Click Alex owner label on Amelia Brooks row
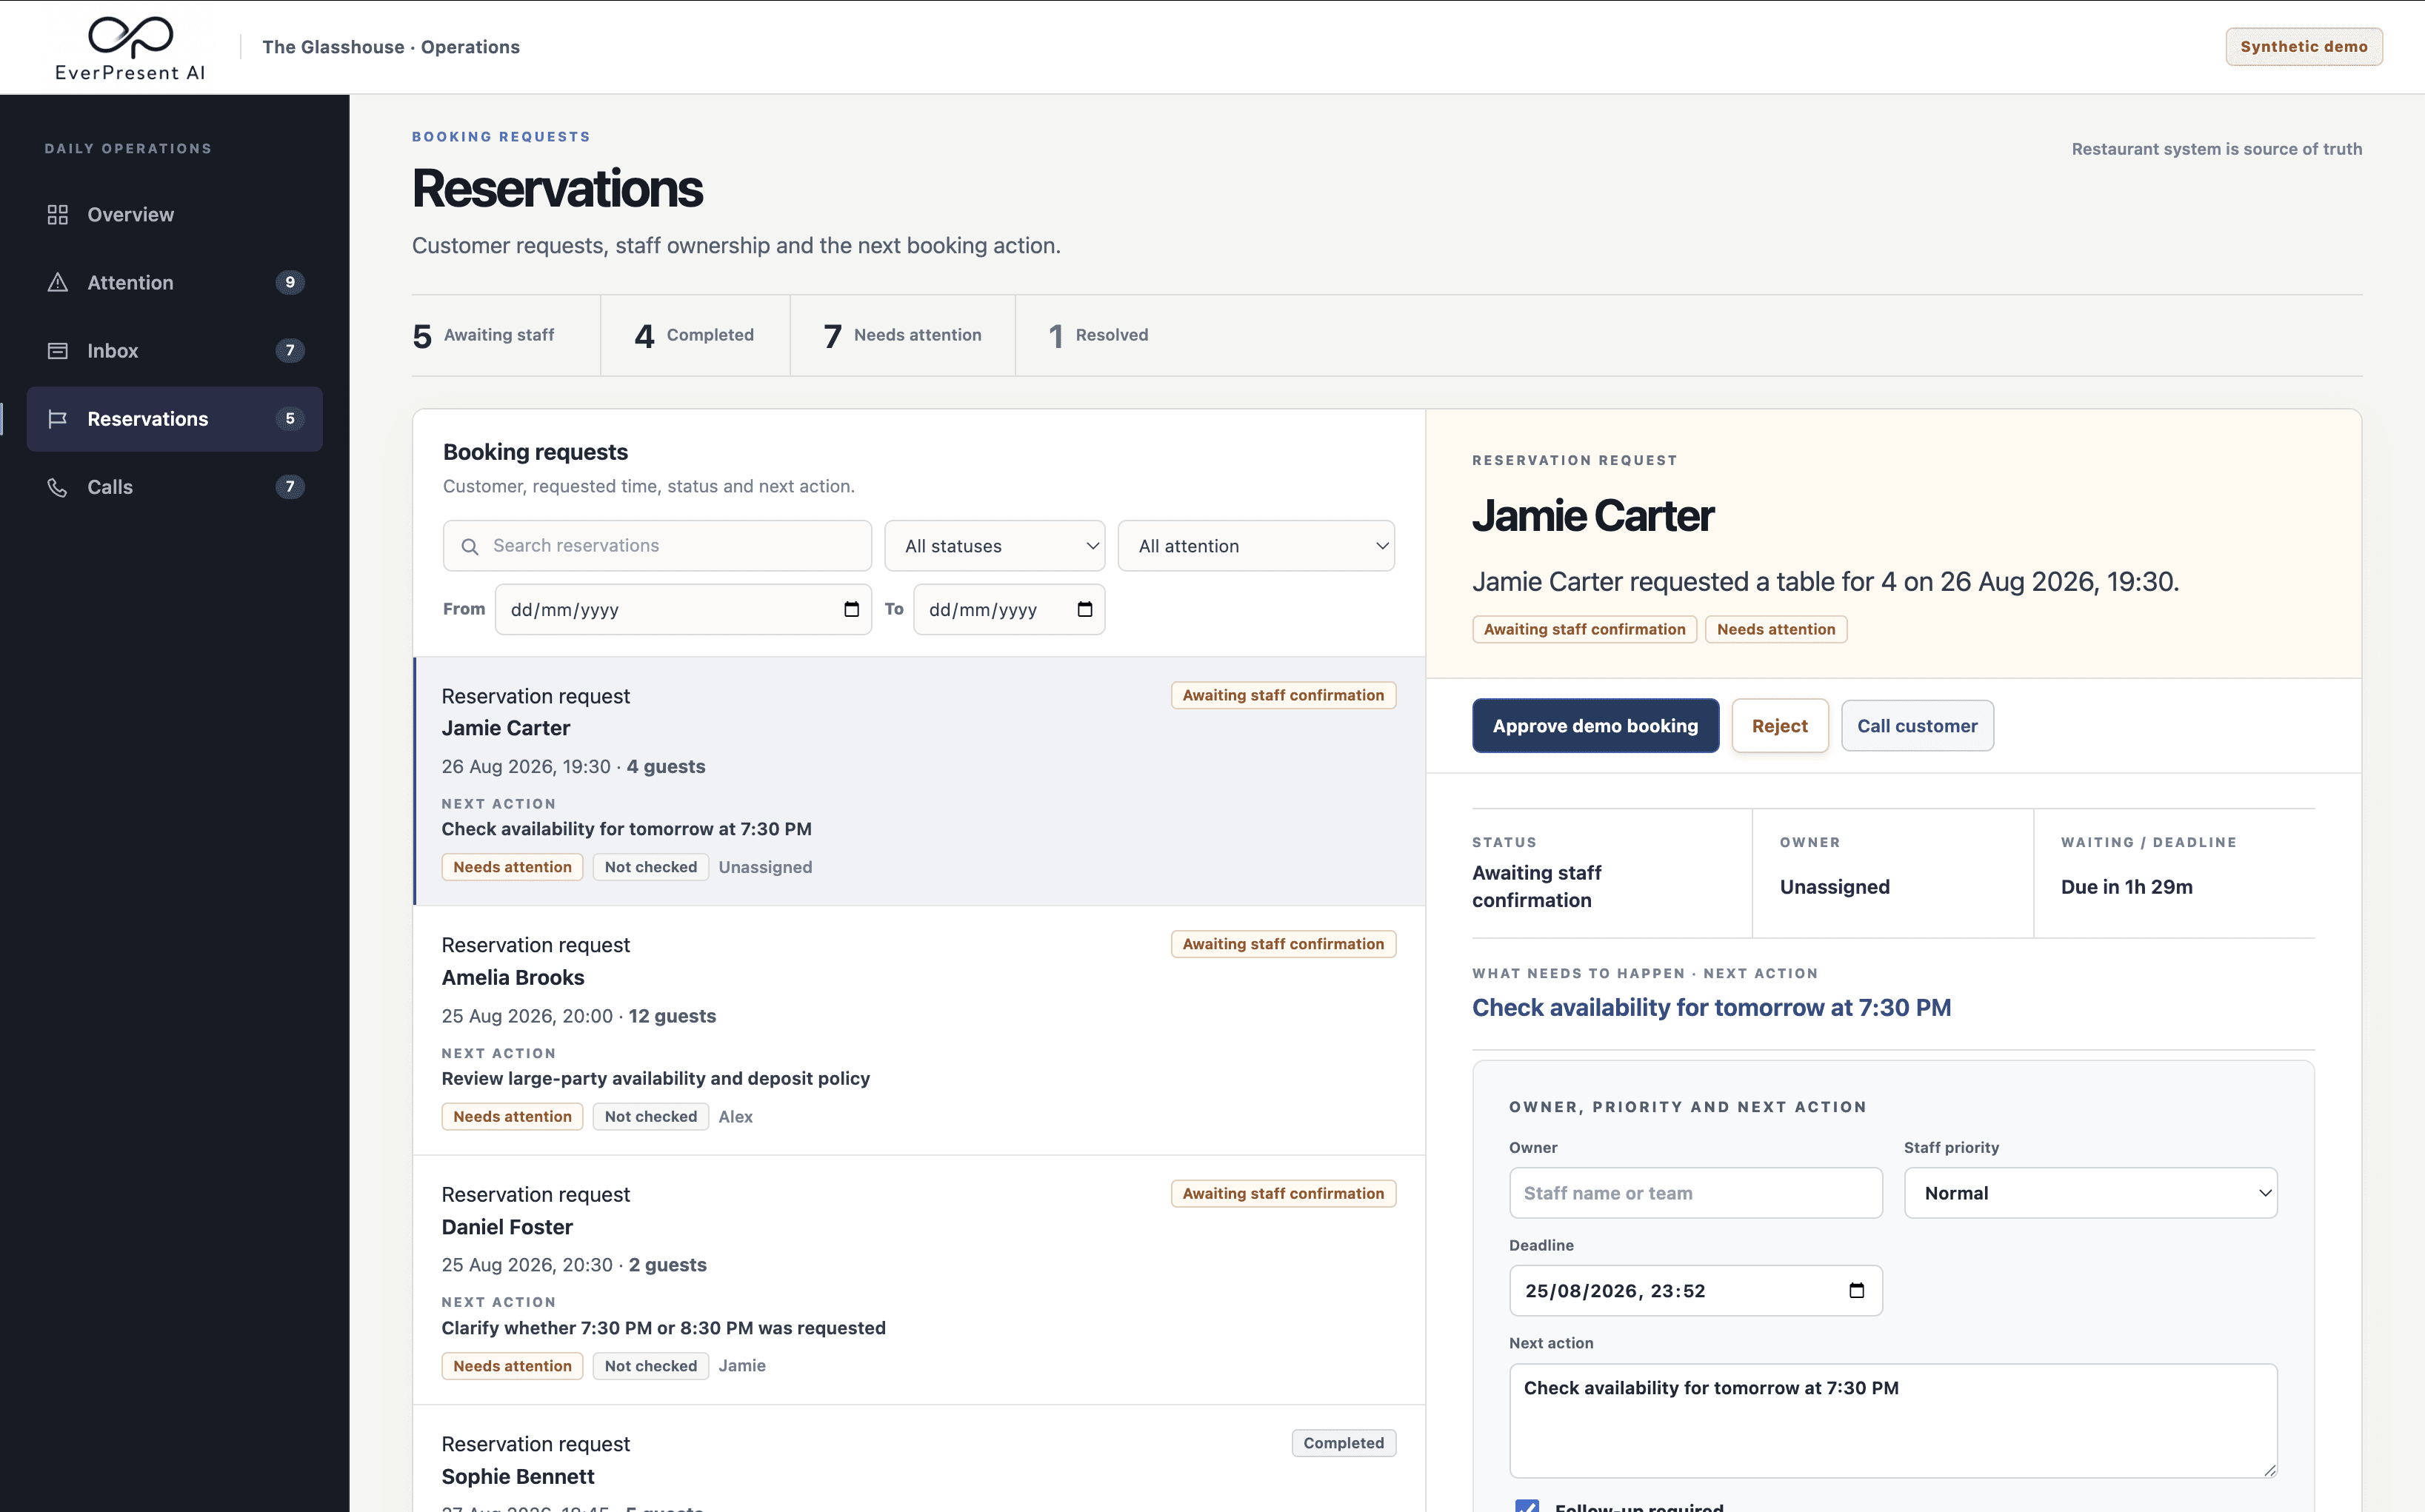 click(x=735, y=1117)
